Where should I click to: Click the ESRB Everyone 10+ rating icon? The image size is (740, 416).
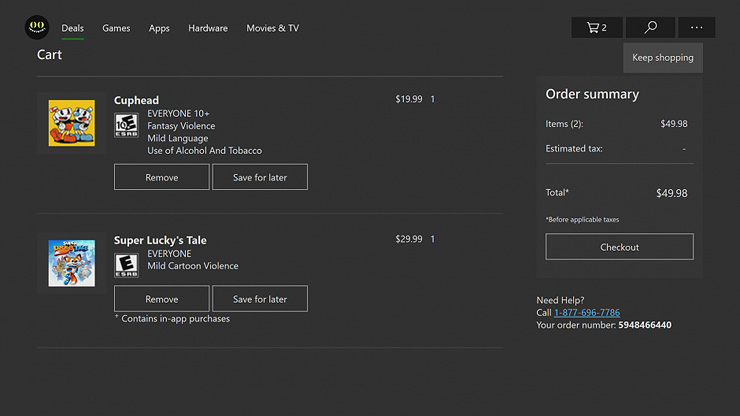click(x=126, y=125)
